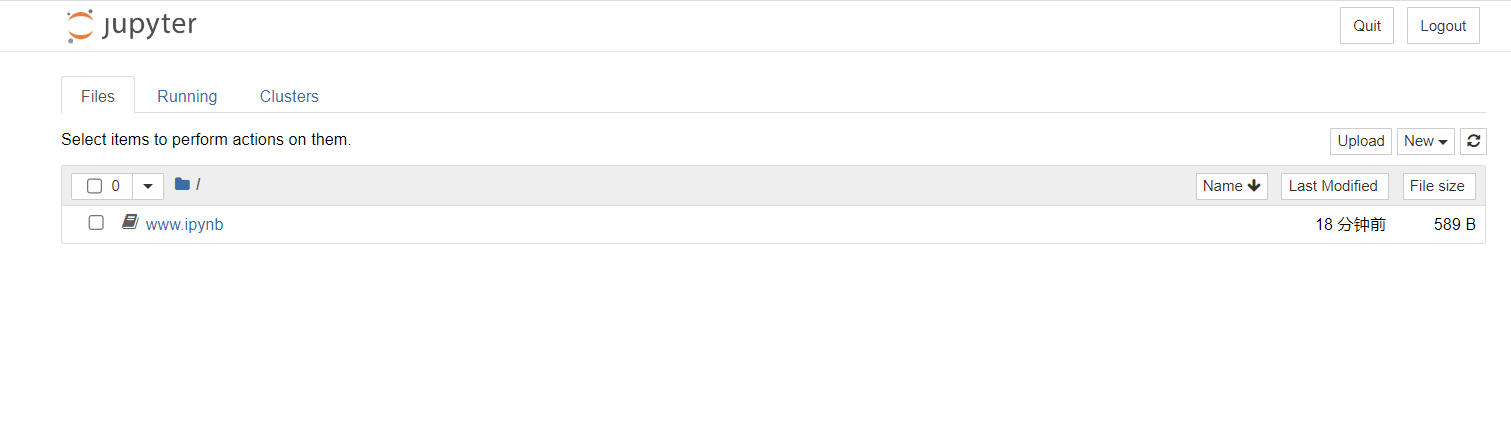Viewport: 1511px width, 429px height.
Task: Expand the New dropdown menu
Action: [x=1425, y=141]
